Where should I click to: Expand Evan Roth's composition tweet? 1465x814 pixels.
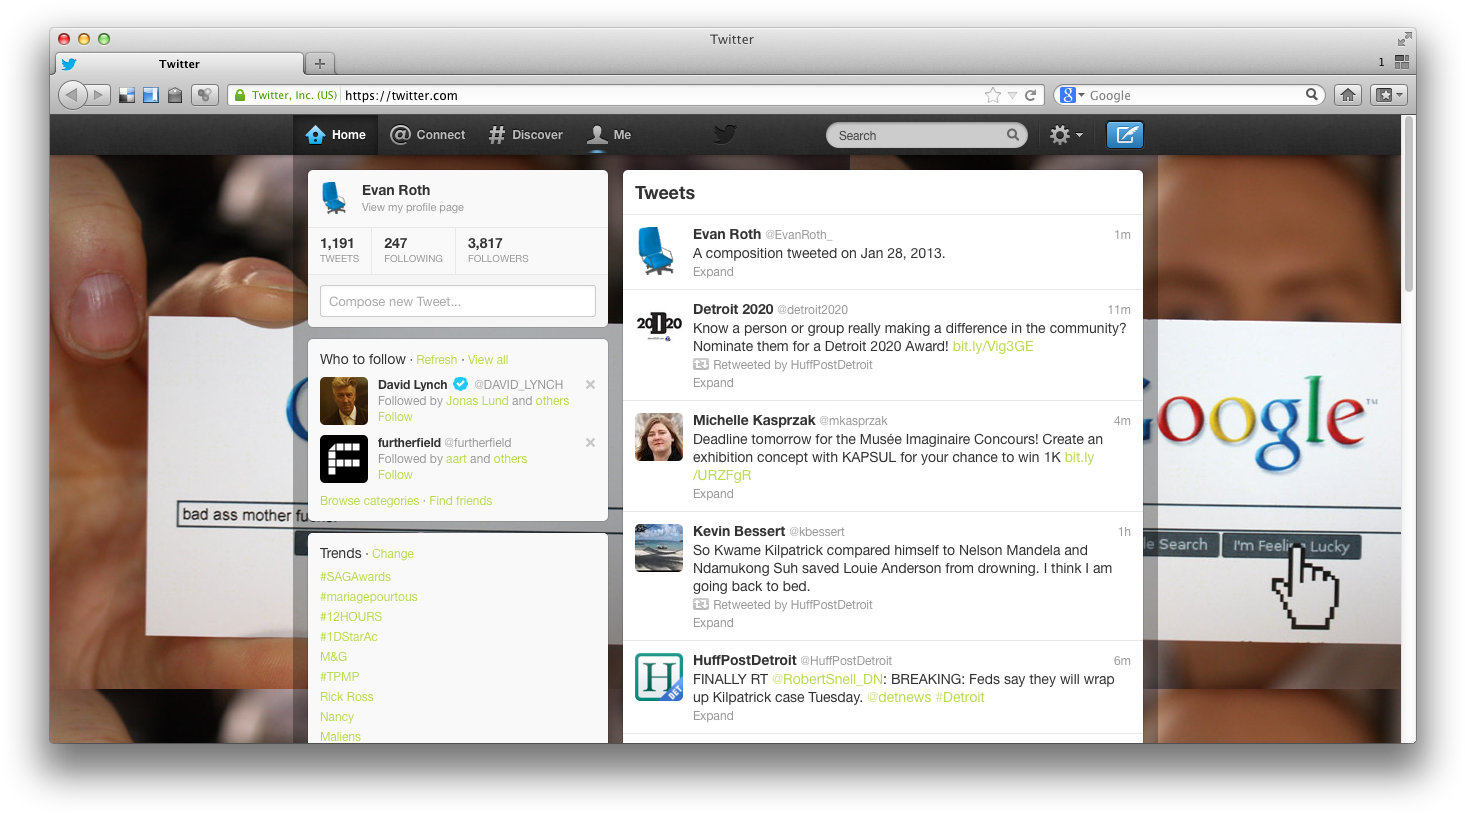[x=713, y=272]
